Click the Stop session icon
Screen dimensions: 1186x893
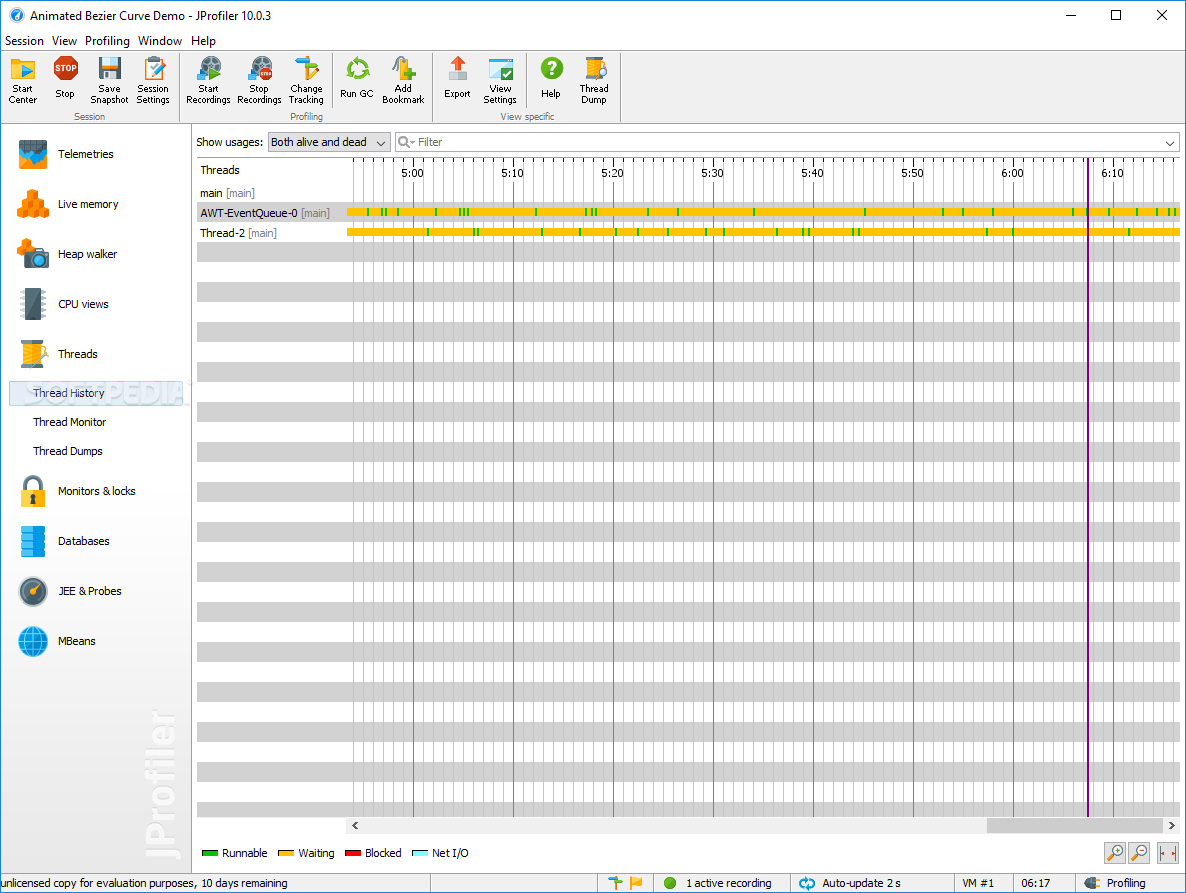[65, 79]
